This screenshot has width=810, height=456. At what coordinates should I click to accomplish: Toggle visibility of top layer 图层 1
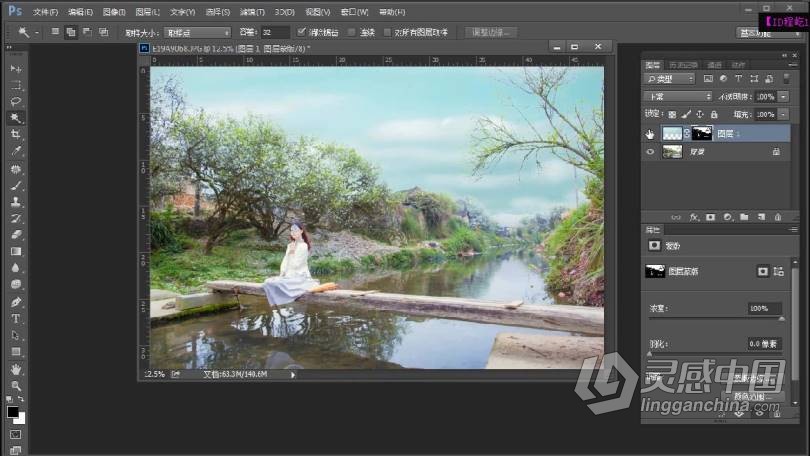click(x=650, y=134)
